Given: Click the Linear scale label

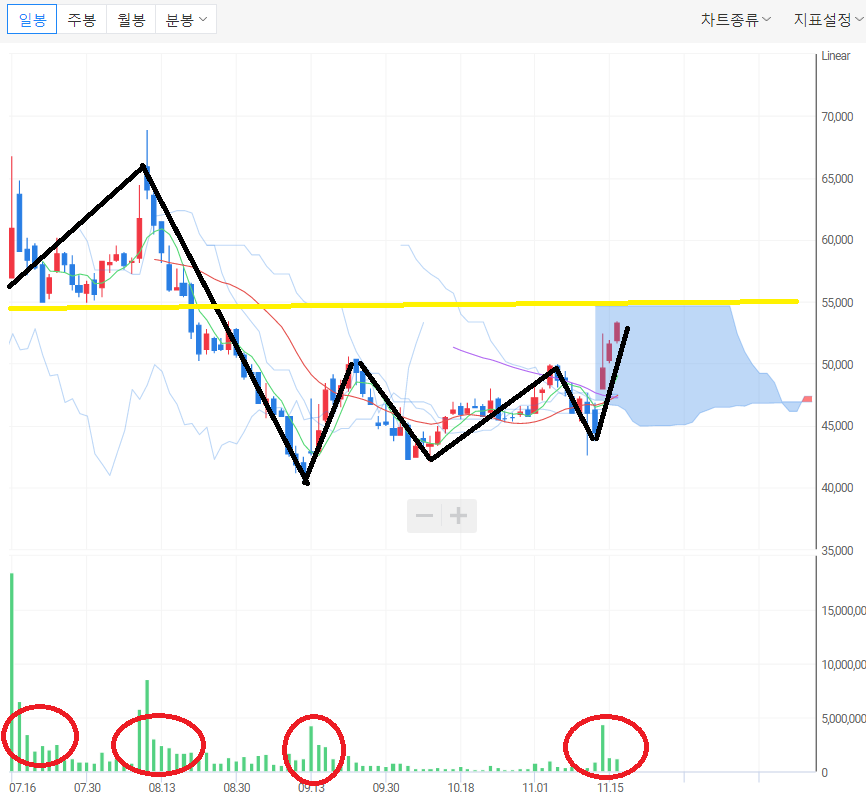Looking at the screenshot, I should pos(836,56).
